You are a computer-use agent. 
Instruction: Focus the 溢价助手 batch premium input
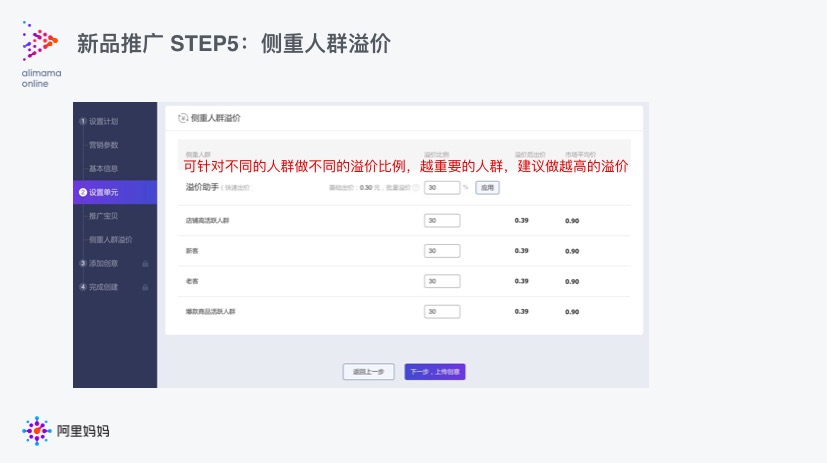(442, 188)
